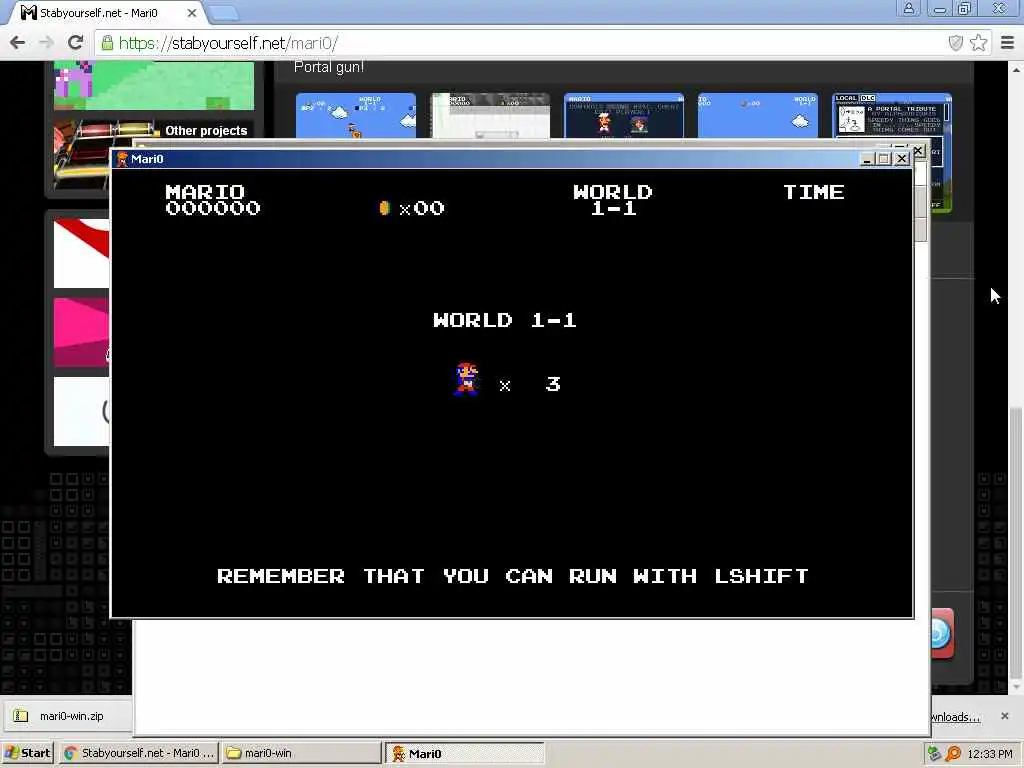The width and height of the screenshot is (1024, 768).
Task: Click the 12:33 PM system clock
Action: click(989, 754)
